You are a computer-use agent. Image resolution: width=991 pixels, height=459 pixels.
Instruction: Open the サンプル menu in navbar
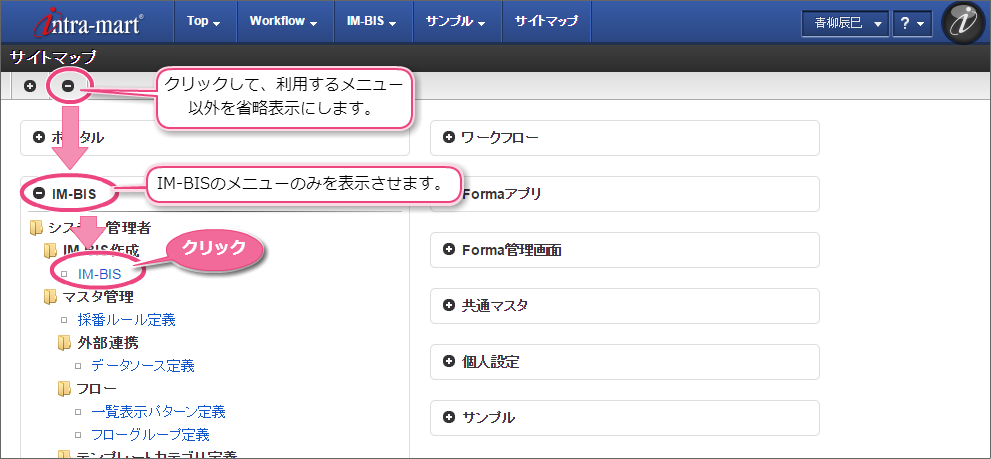pyautogui.click(x=458, y=21)
